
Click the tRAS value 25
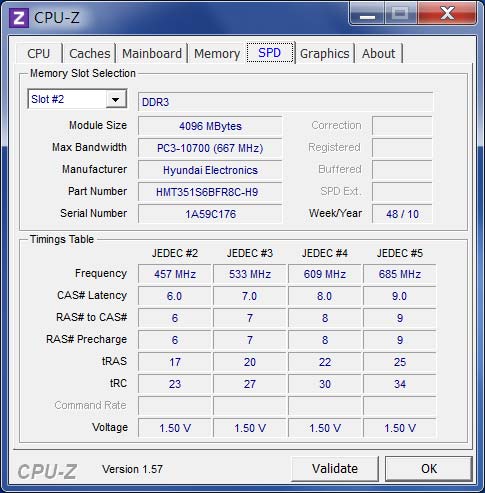point(400,362)
